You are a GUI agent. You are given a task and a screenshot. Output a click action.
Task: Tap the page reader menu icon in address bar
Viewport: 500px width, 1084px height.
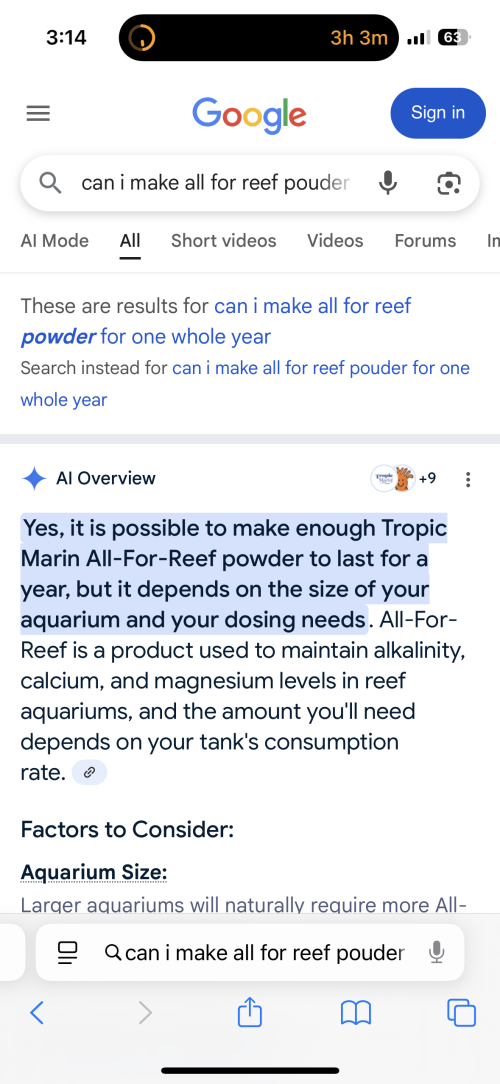68,953
